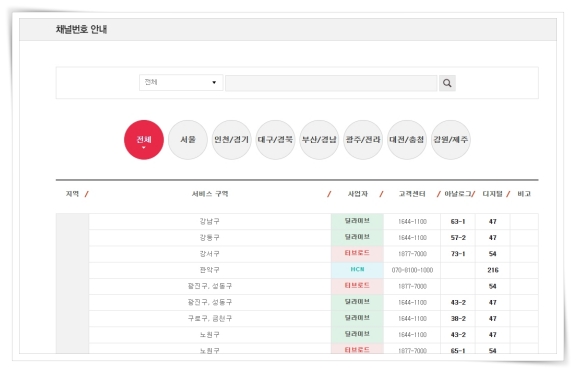Click the 아날로그 column header
Image resolution: width=576 pixels, height=373 pixels.
click(x=457, y=194)
